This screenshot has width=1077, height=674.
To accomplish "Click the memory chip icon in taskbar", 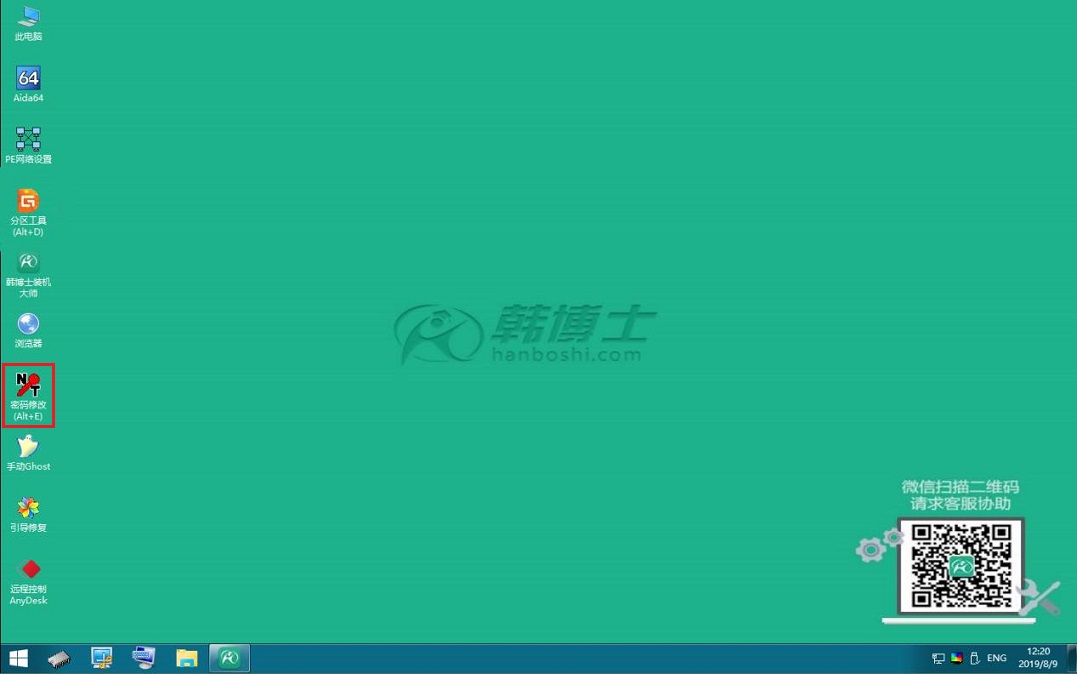I will 60,658.
